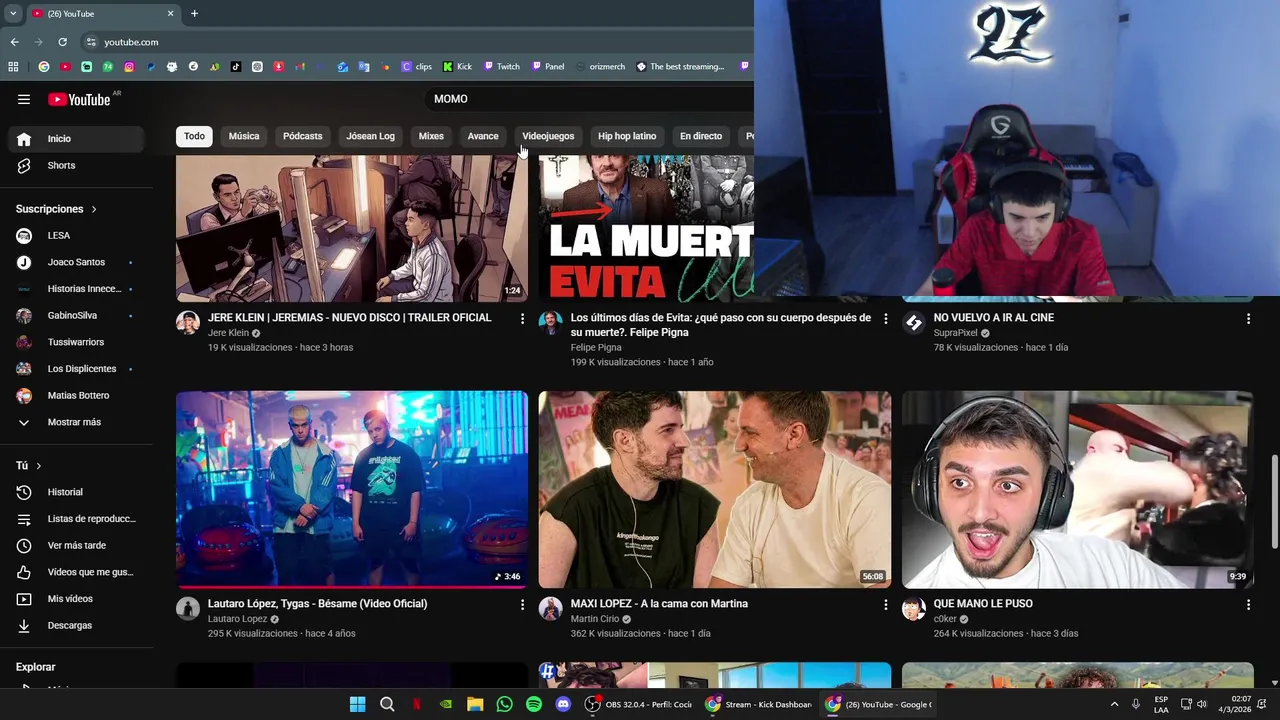This screenshot has width=1280, height=720.
Task: Expand Suscripciones section chevron
Action: click(x=94, y=209)
